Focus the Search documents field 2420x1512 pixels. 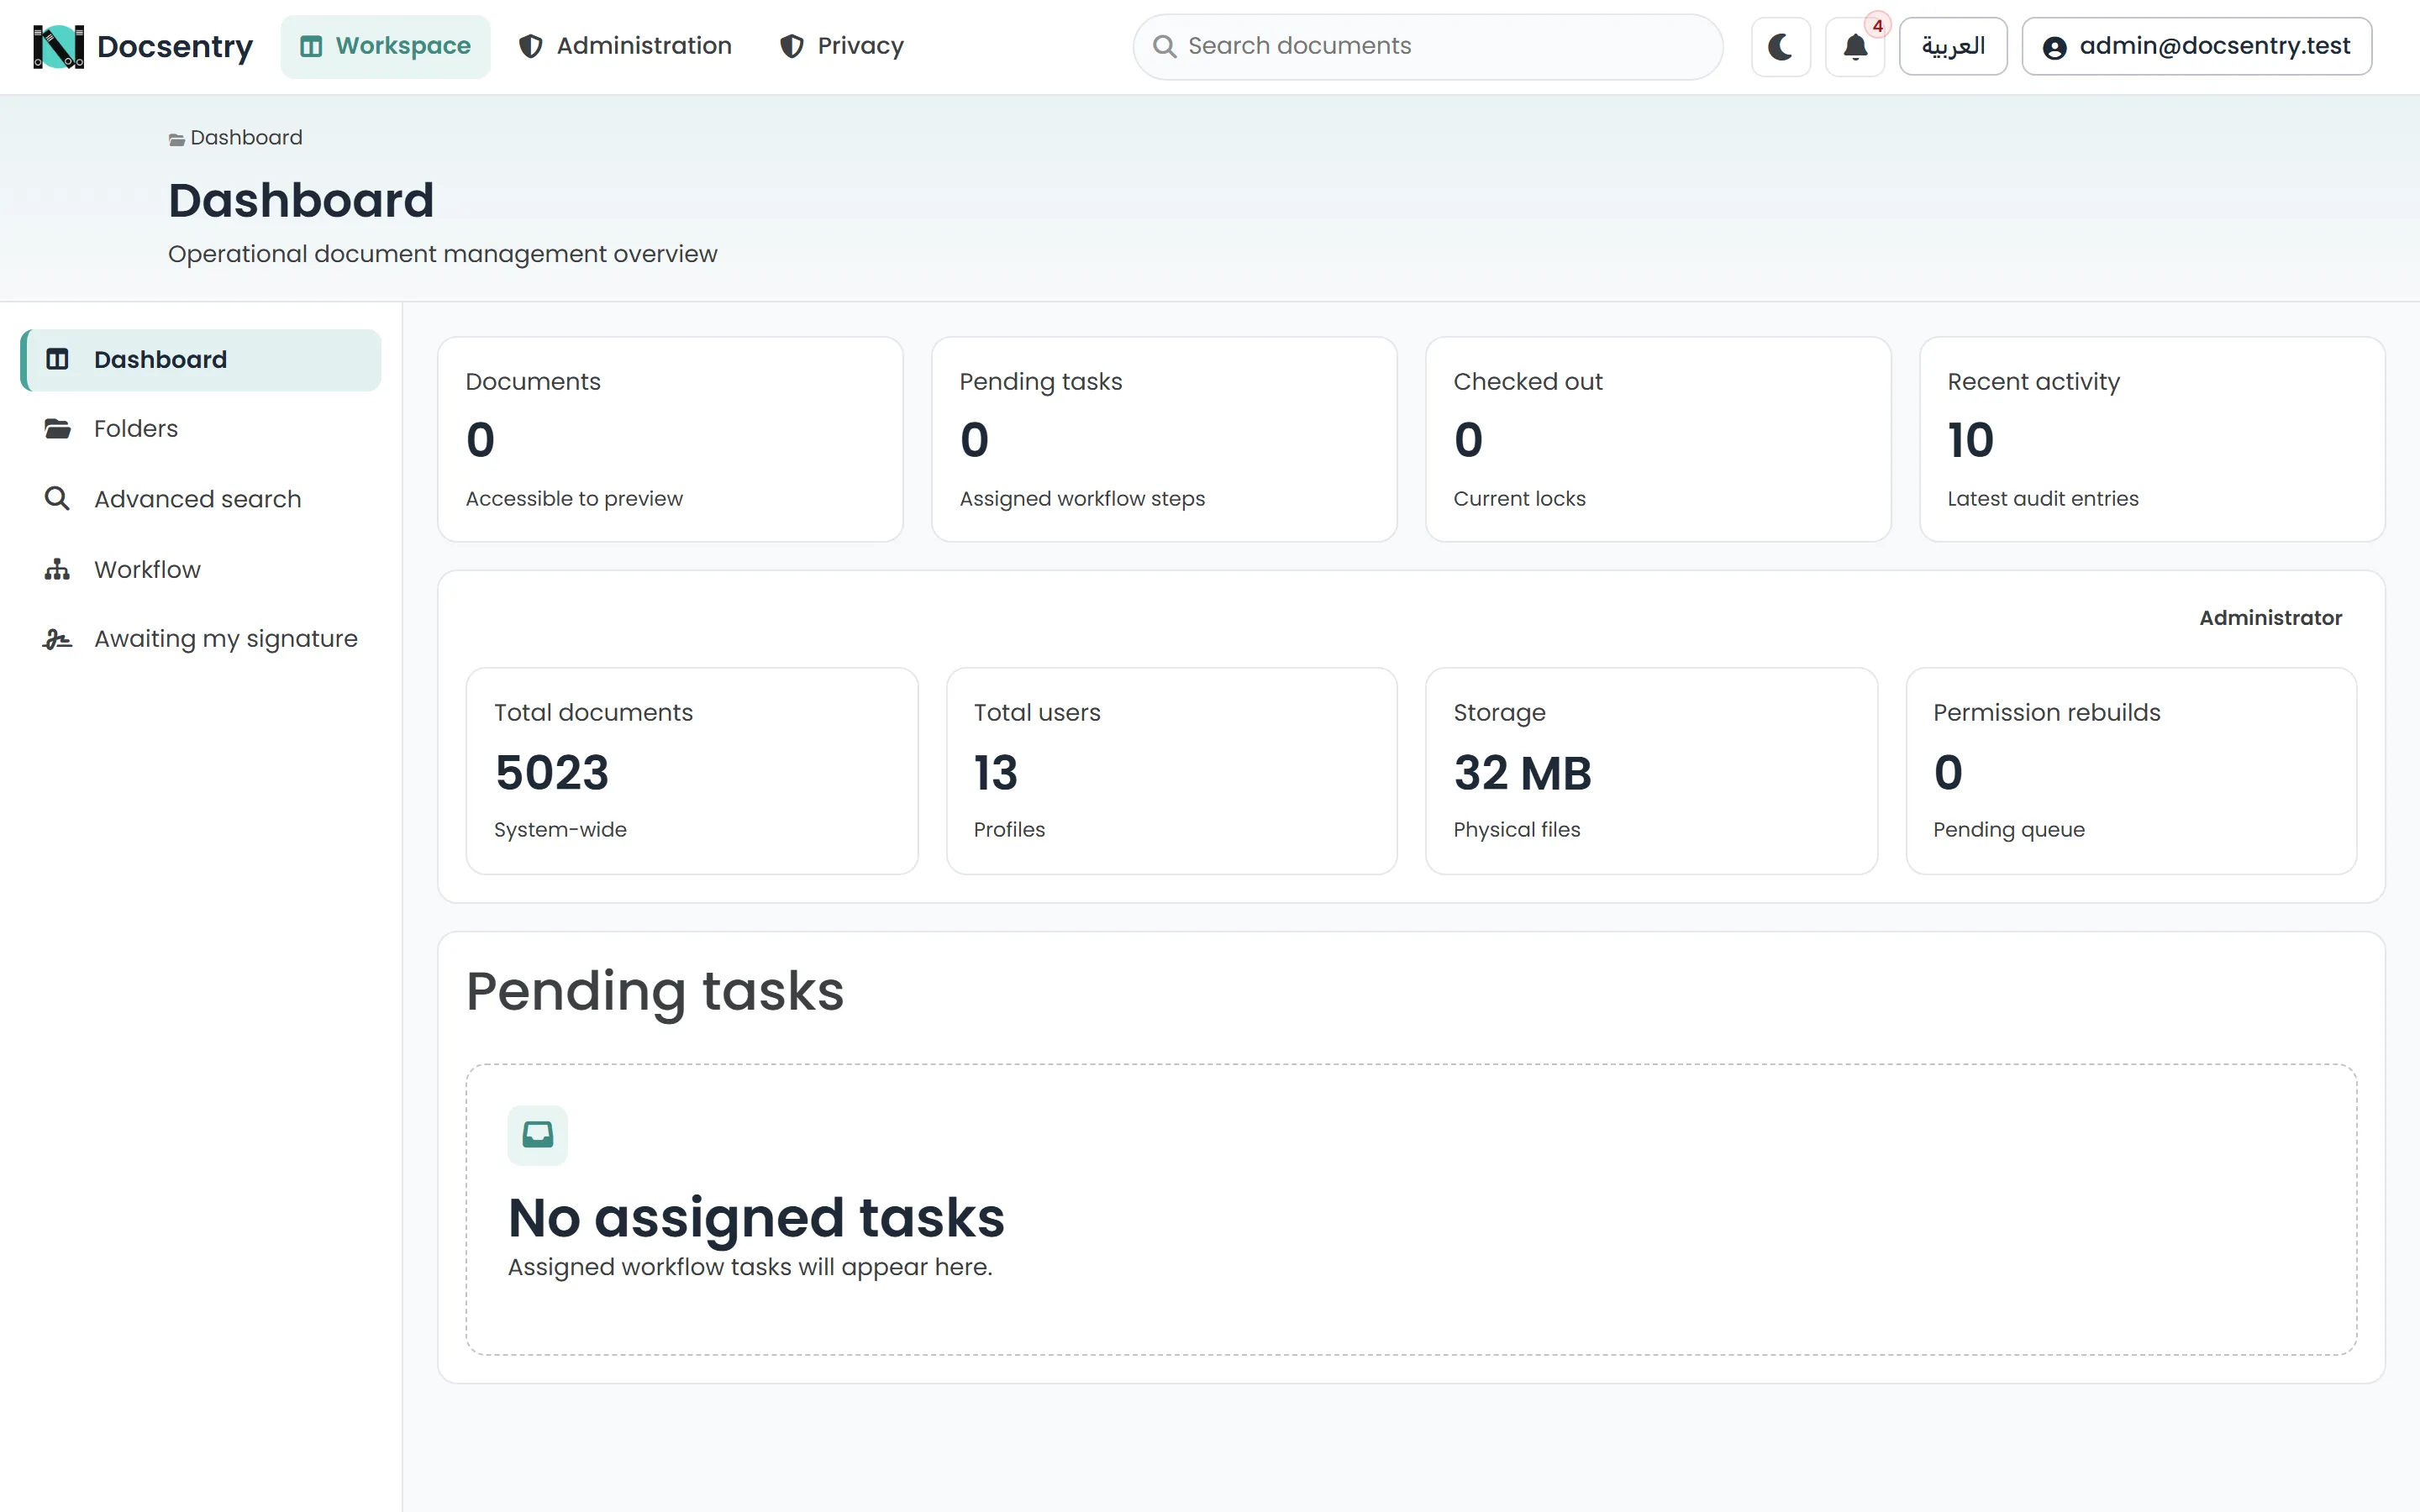[1427, 46]
